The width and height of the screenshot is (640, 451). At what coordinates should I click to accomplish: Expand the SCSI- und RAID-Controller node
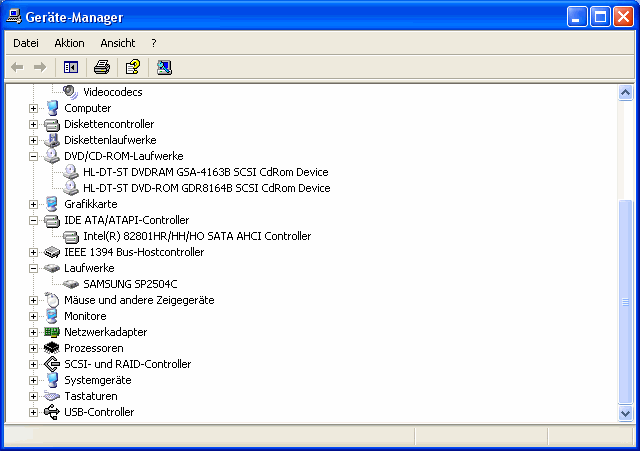33,364
